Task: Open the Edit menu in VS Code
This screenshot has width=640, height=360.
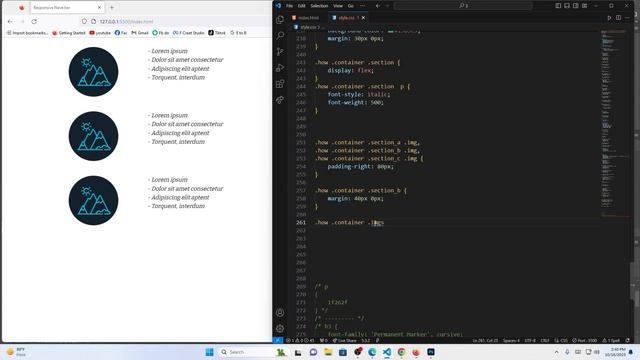Action: point(302,6)
